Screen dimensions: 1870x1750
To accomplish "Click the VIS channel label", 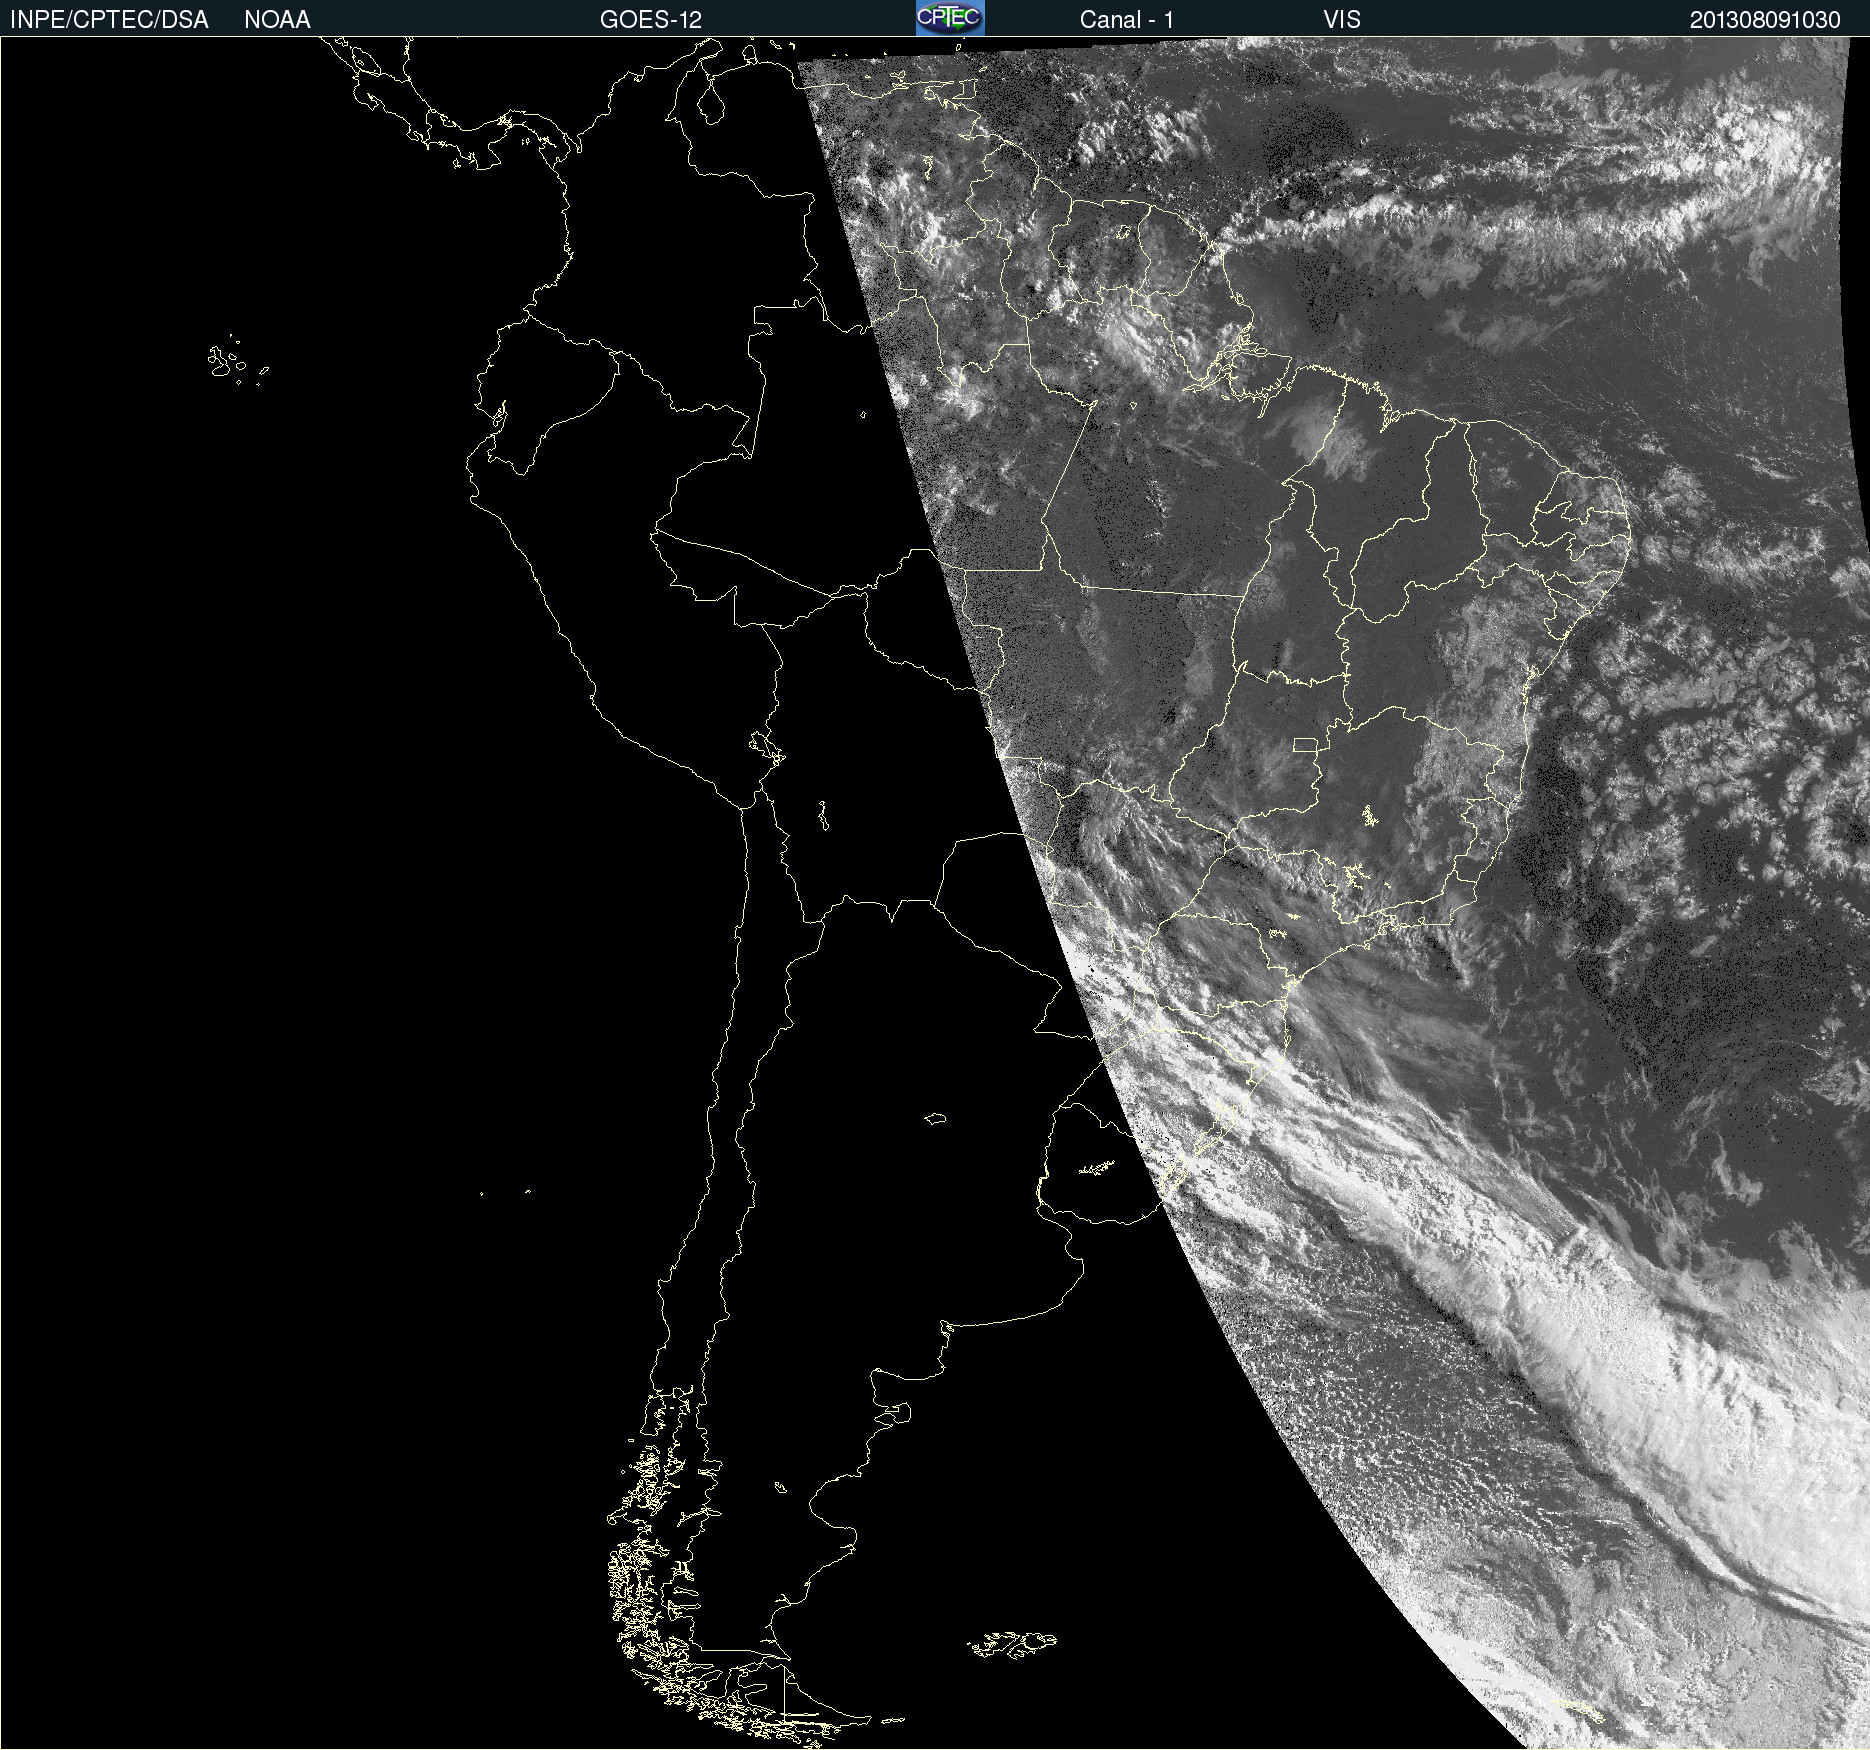I will 1342,20.
